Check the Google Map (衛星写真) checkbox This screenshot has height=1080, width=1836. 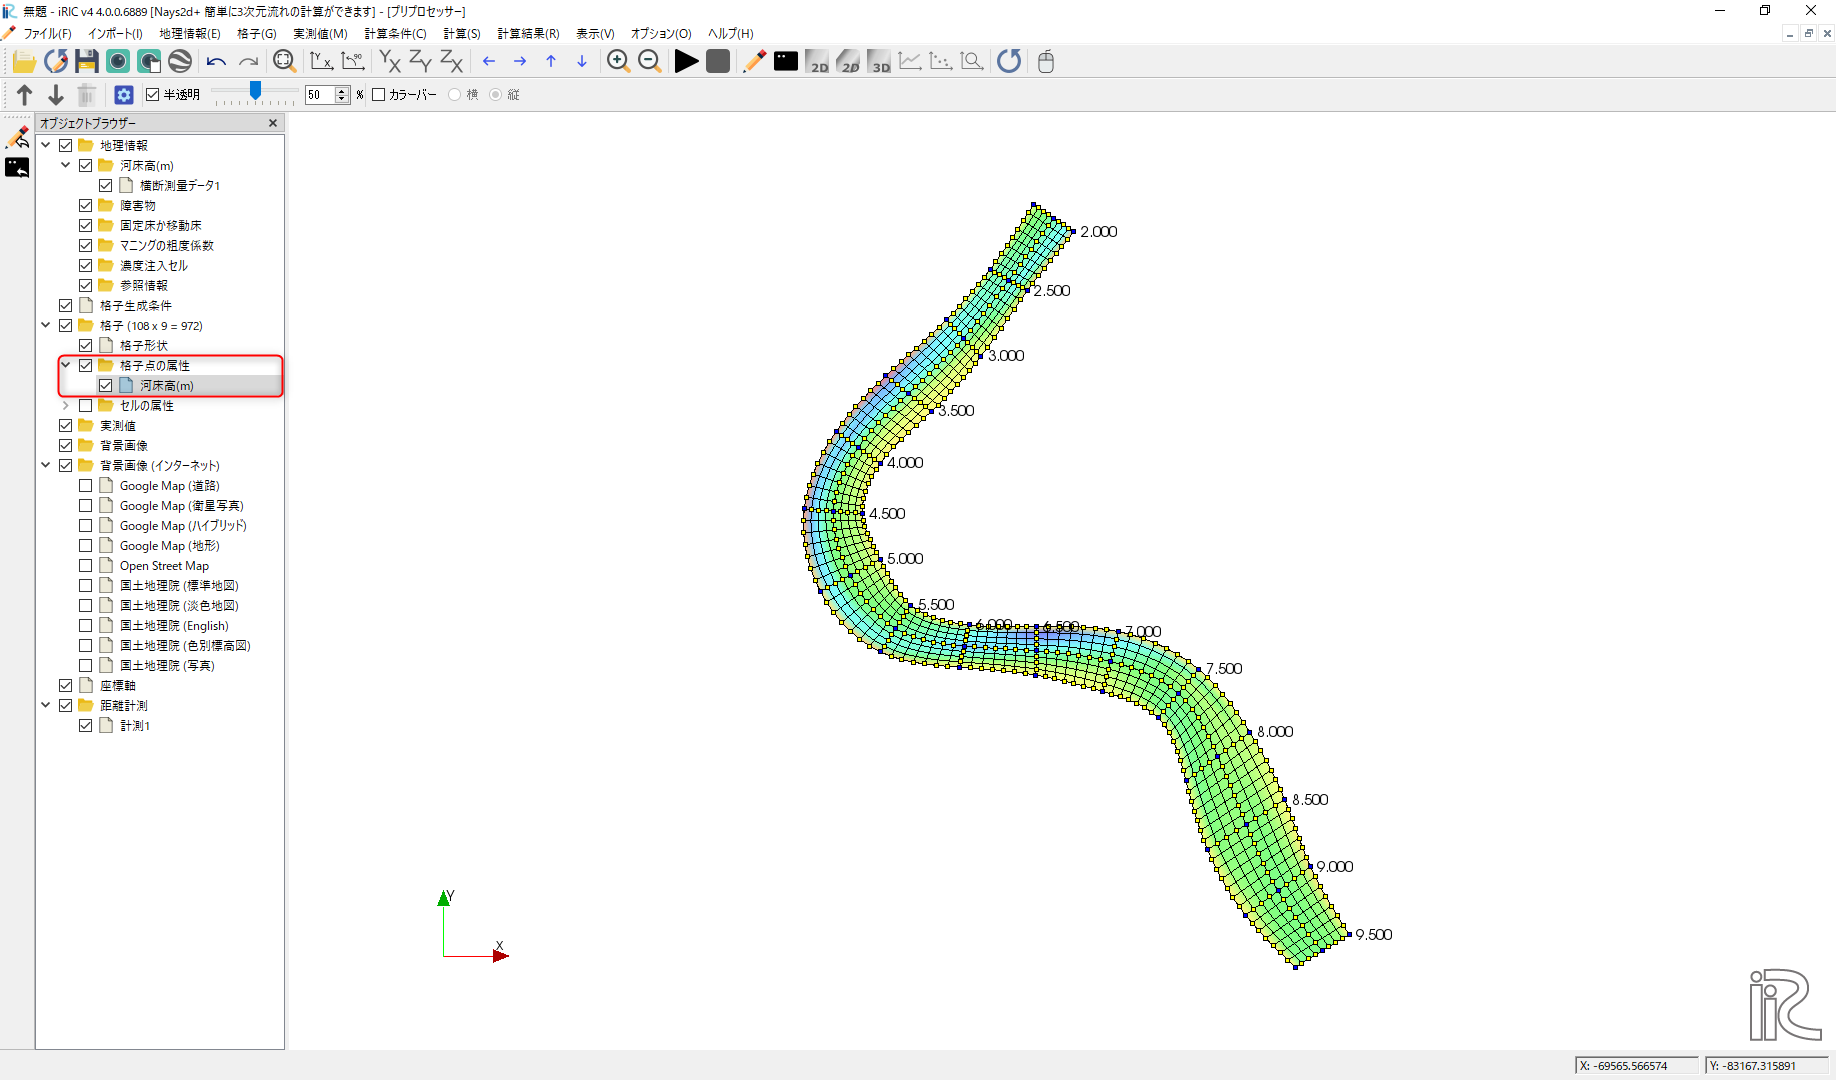tap(86, 505)
